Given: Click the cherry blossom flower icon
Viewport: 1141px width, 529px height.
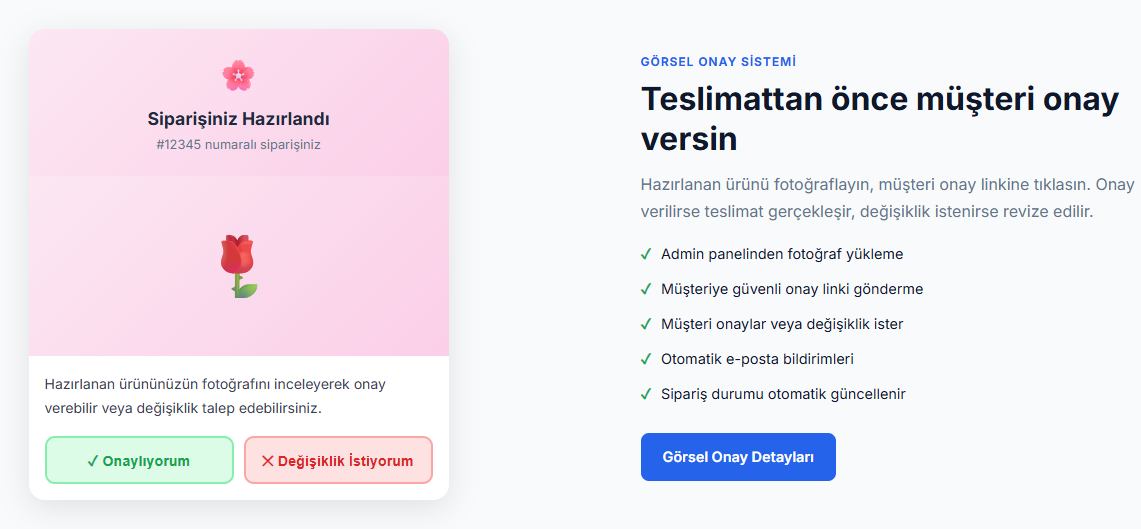Looking at the screenshot, I should 239,76.
